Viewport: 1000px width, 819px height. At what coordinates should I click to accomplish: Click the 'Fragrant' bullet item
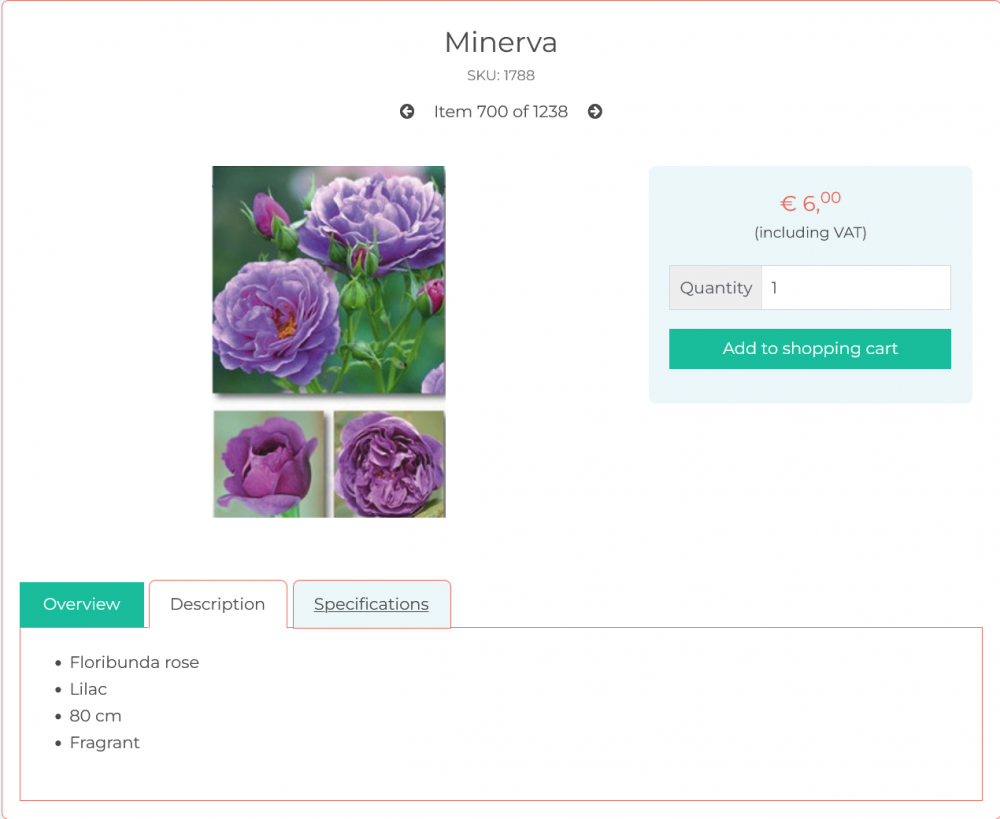(105, 742)
